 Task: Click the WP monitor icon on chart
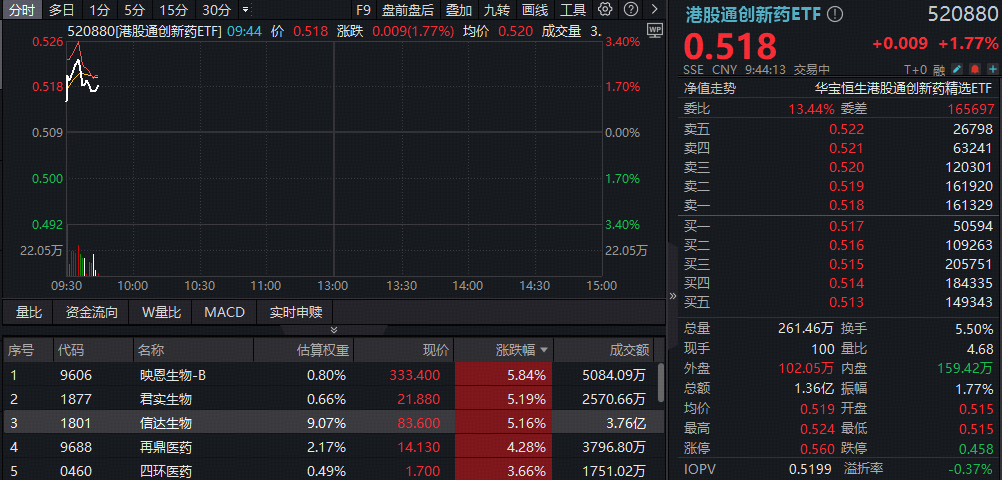coord(655,29)
